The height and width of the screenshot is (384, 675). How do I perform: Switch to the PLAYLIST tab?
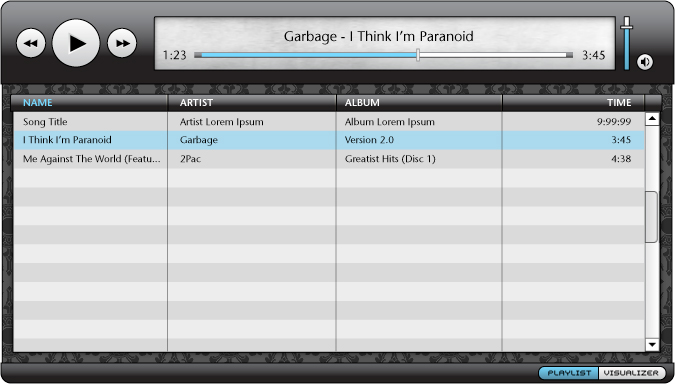coord(569,373)
